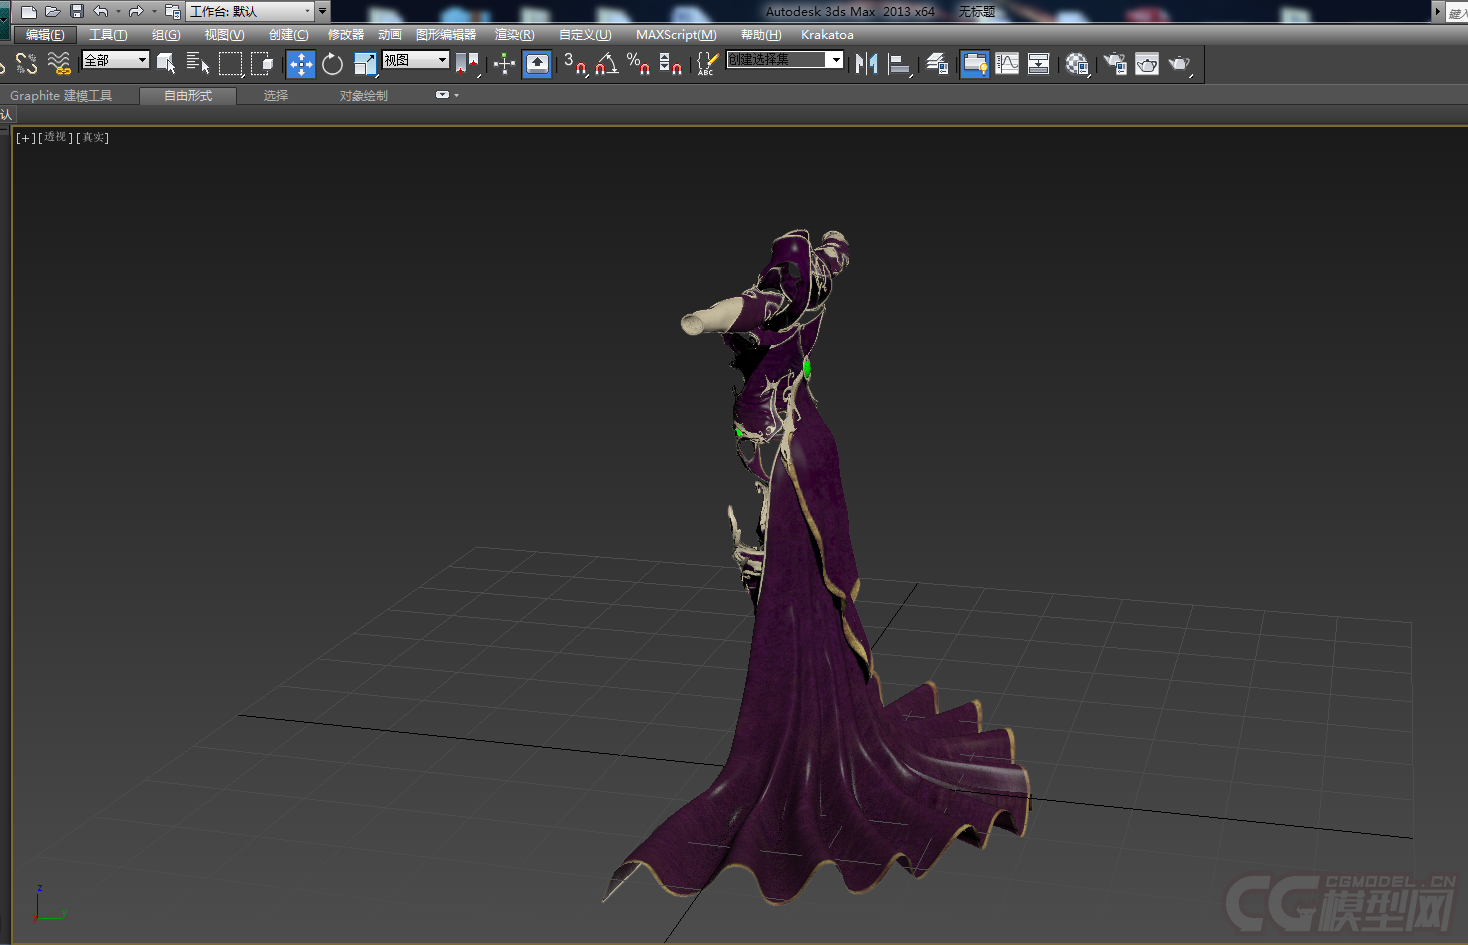Screen dimensions: 1468x945
Task: Undo the last action
Action: [101, 11]
